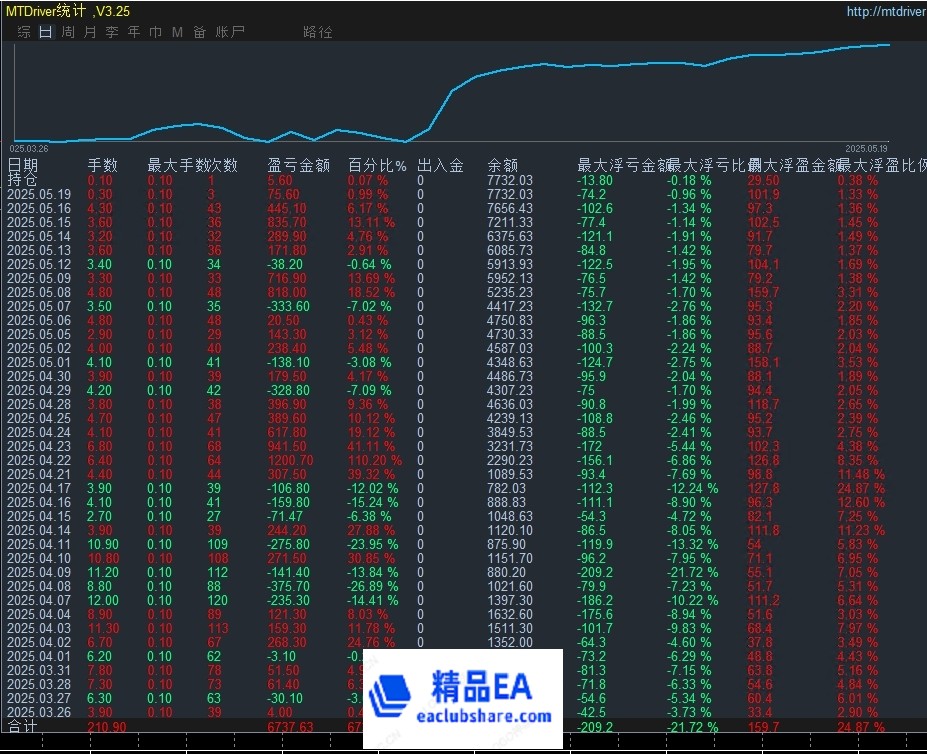Open the 月 monthly statistics view icon

[x=88, y=31]
